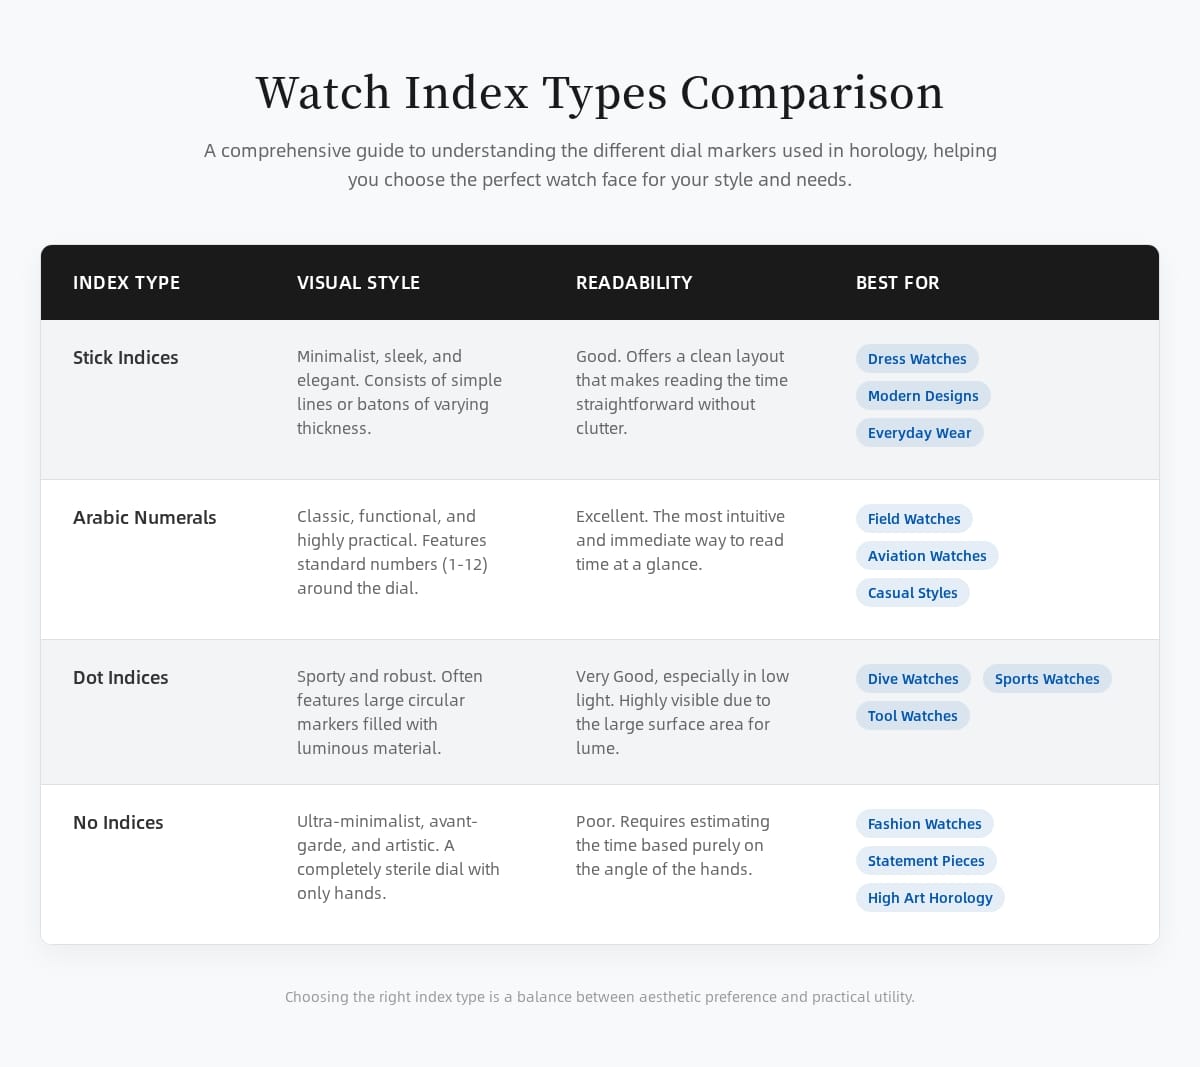Click the Index Type column header
This screenshot has height=1067, width=1200.
[x=127, y=283]
